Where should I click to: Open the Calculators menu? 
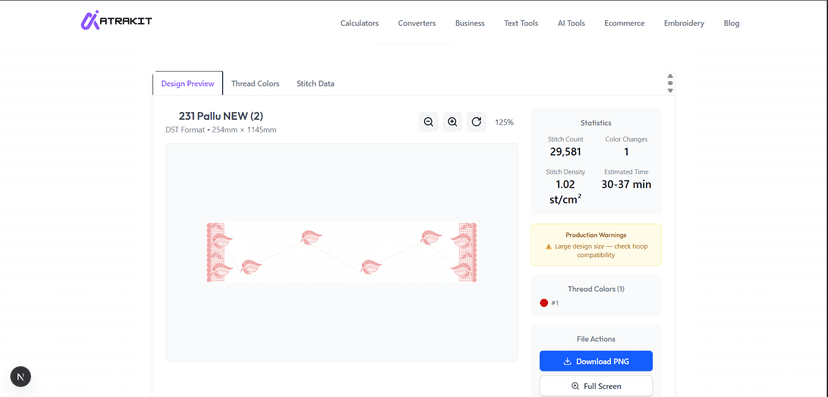(x=360, y=23)
